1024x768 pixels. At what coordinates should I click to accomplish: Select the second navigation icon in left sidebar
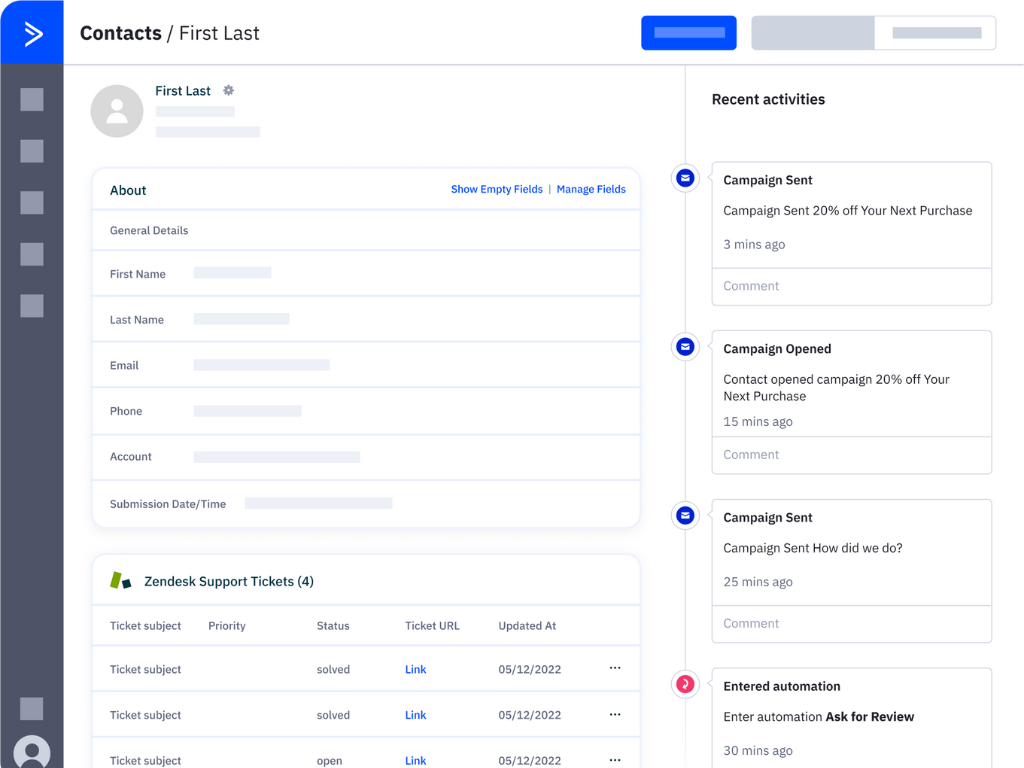(x=31, y=151)
